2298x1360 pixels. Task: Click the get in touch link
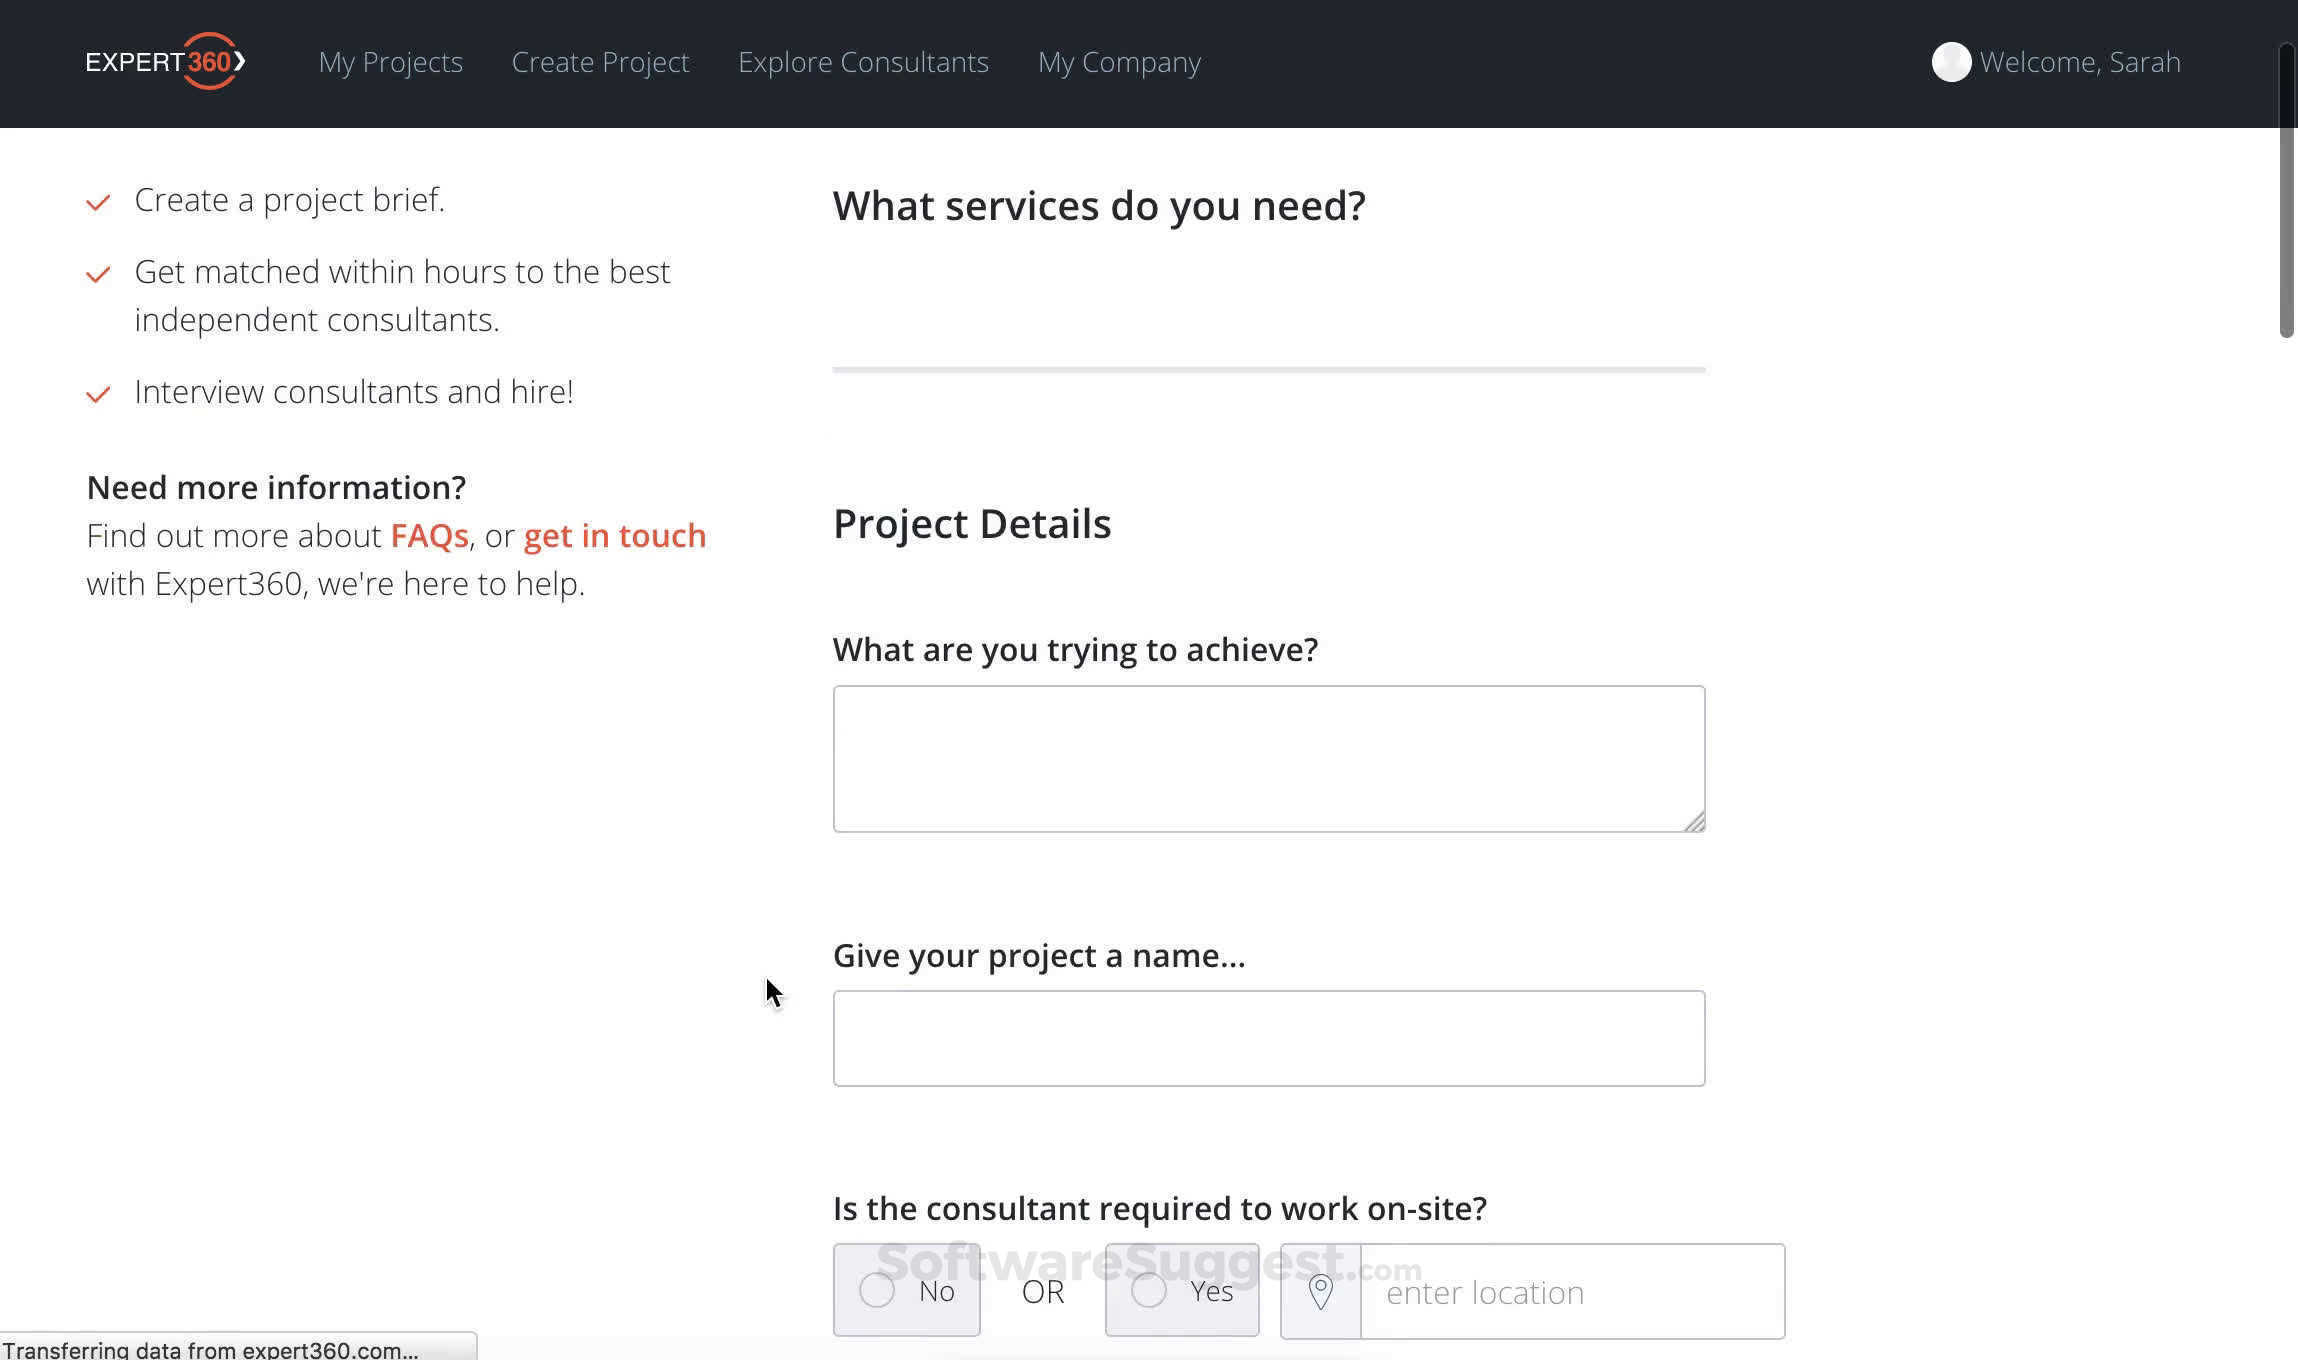(x=614, y=536)
